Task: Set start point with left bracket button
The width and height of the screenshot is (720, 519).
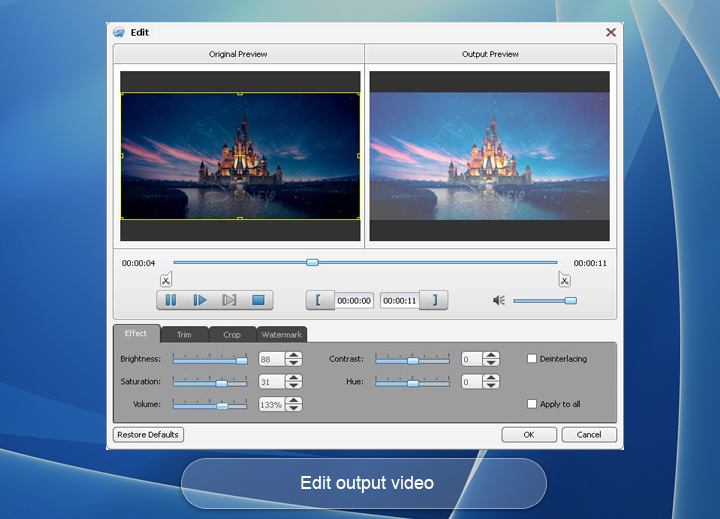Action: (x=320, y=300)
